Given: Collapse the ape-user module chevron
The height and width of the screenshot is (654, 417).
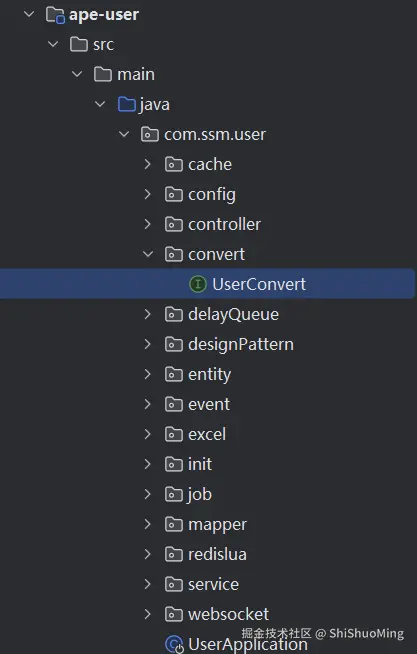Looking at the screenshot, I should coord(29,14).
